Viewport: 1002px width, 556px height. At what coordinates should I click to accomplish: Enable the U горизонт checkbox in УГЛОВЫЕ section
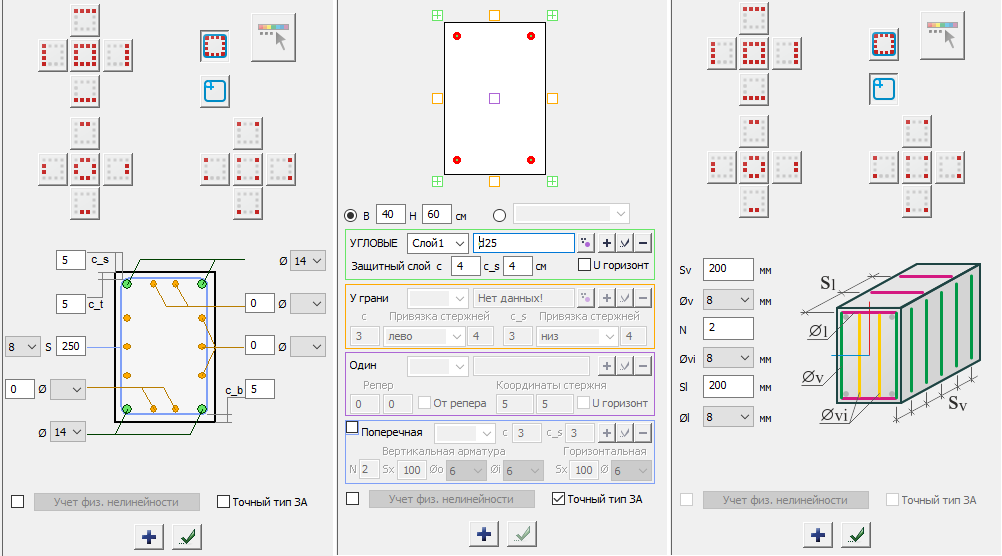click(585, 266)
